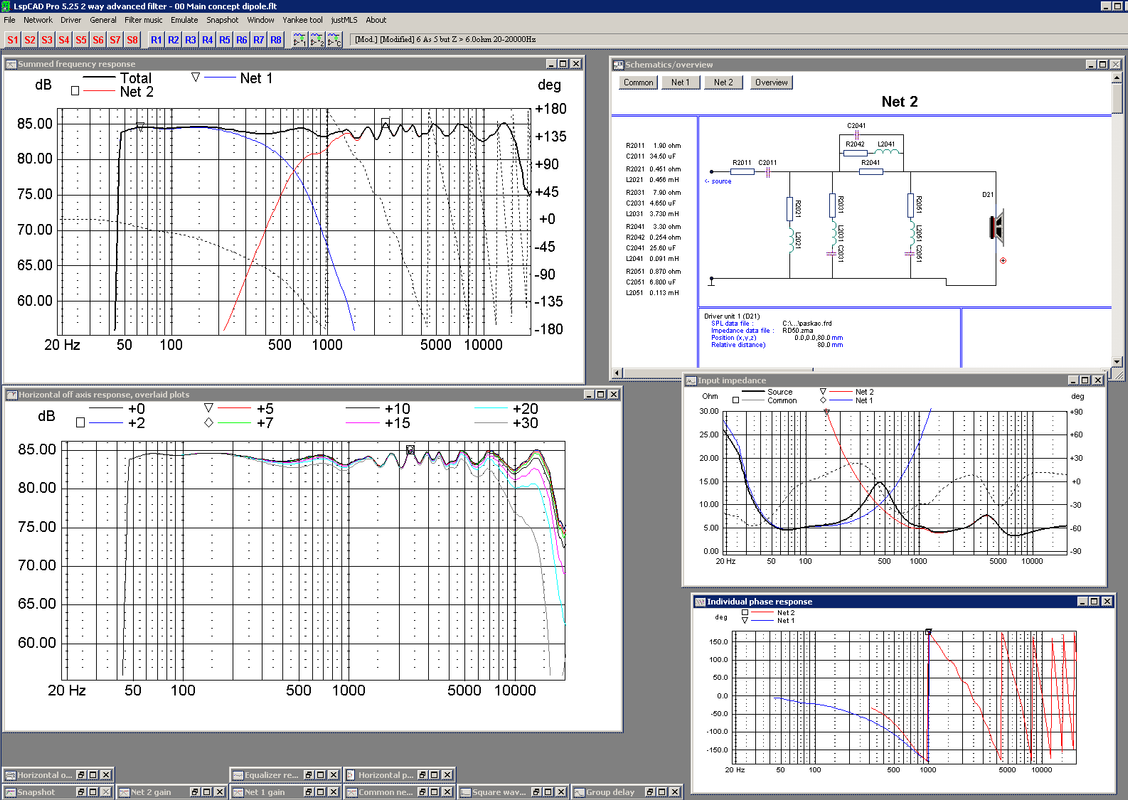Click the Net 2 button in Schematics window
1128x800 pixels.
(723, 83)
